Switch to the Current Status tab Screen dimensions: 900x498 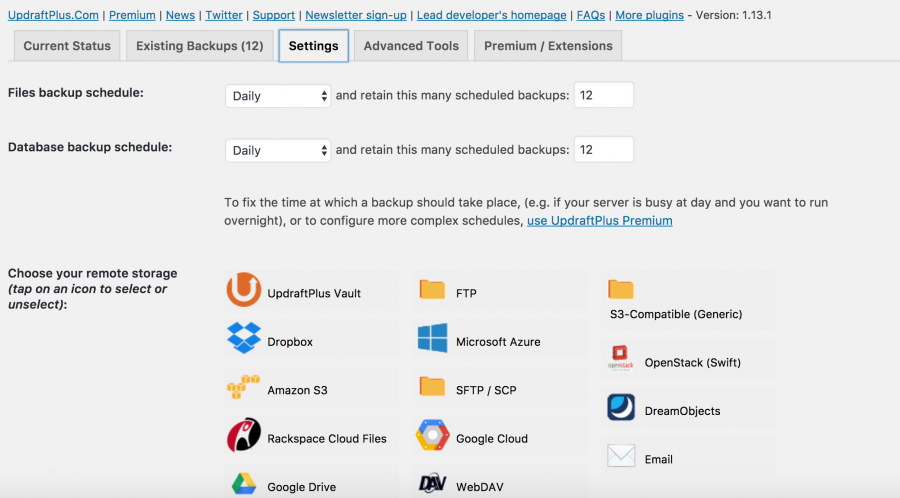click(x=67, y=46)
